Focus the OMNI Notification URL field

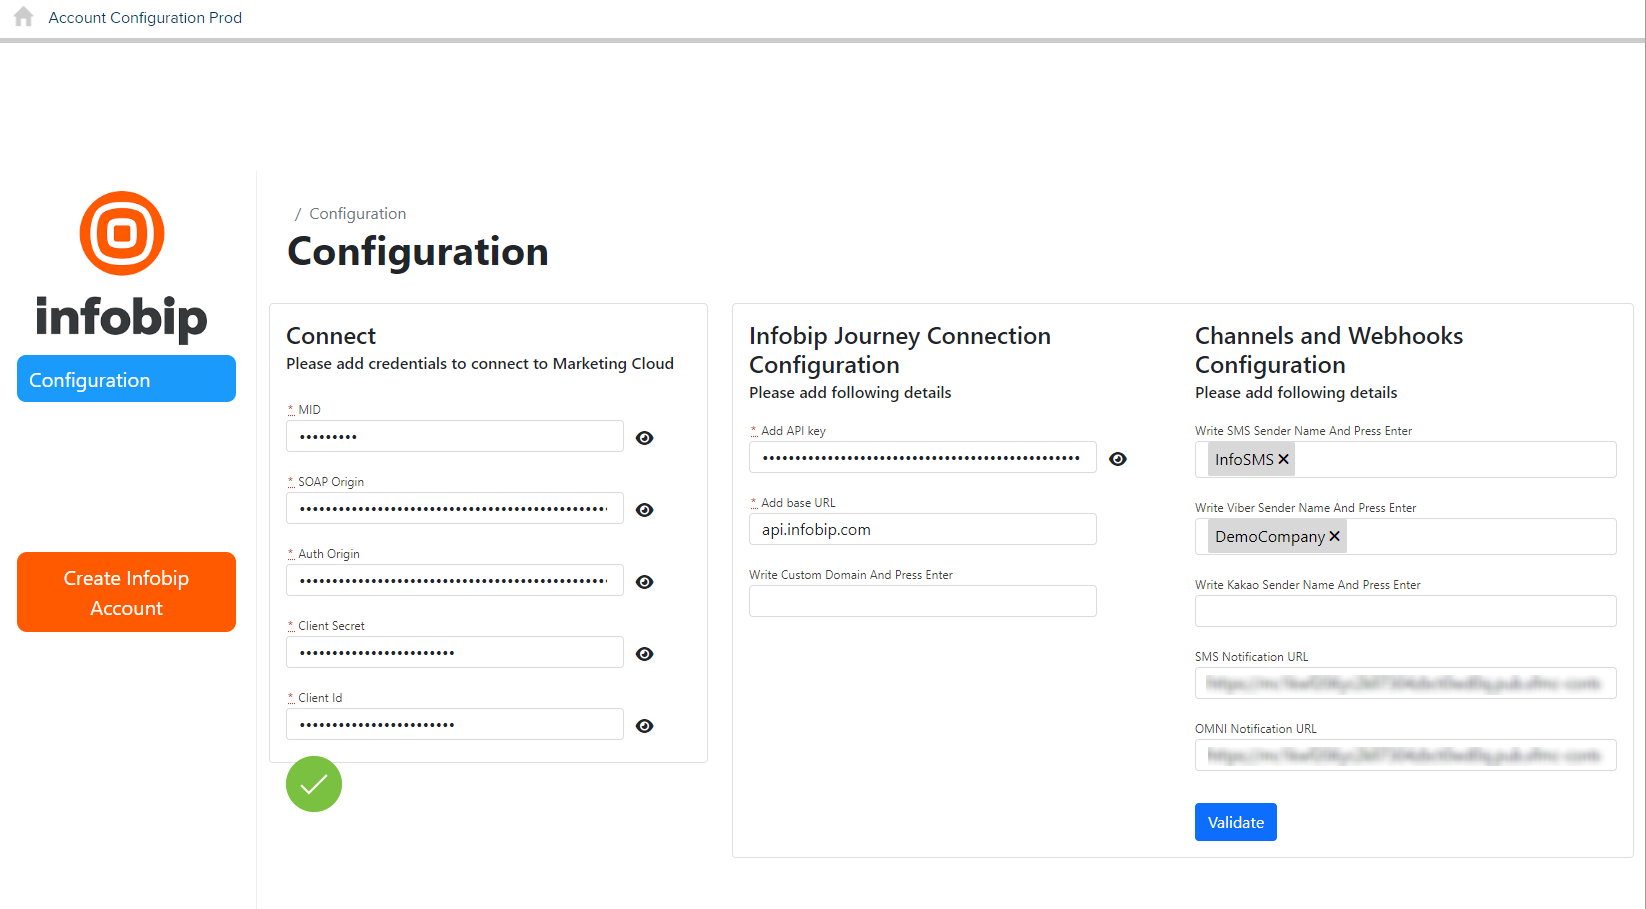click(x=1405, y=755)
